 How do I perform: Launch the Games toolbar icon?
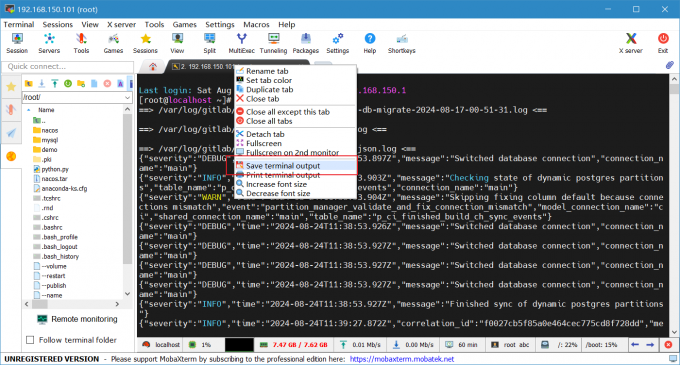coord(113,43)
